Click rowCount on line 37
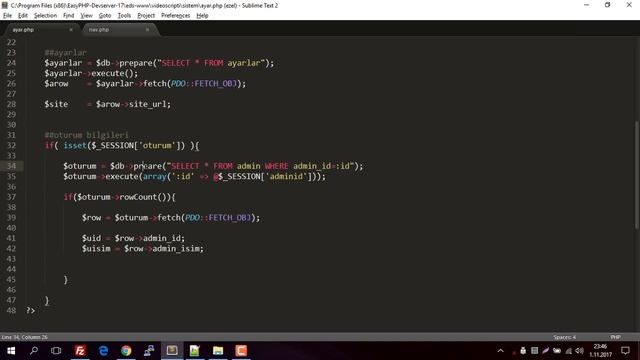Screen dimensions: 640x360 [x=138, y=197]
